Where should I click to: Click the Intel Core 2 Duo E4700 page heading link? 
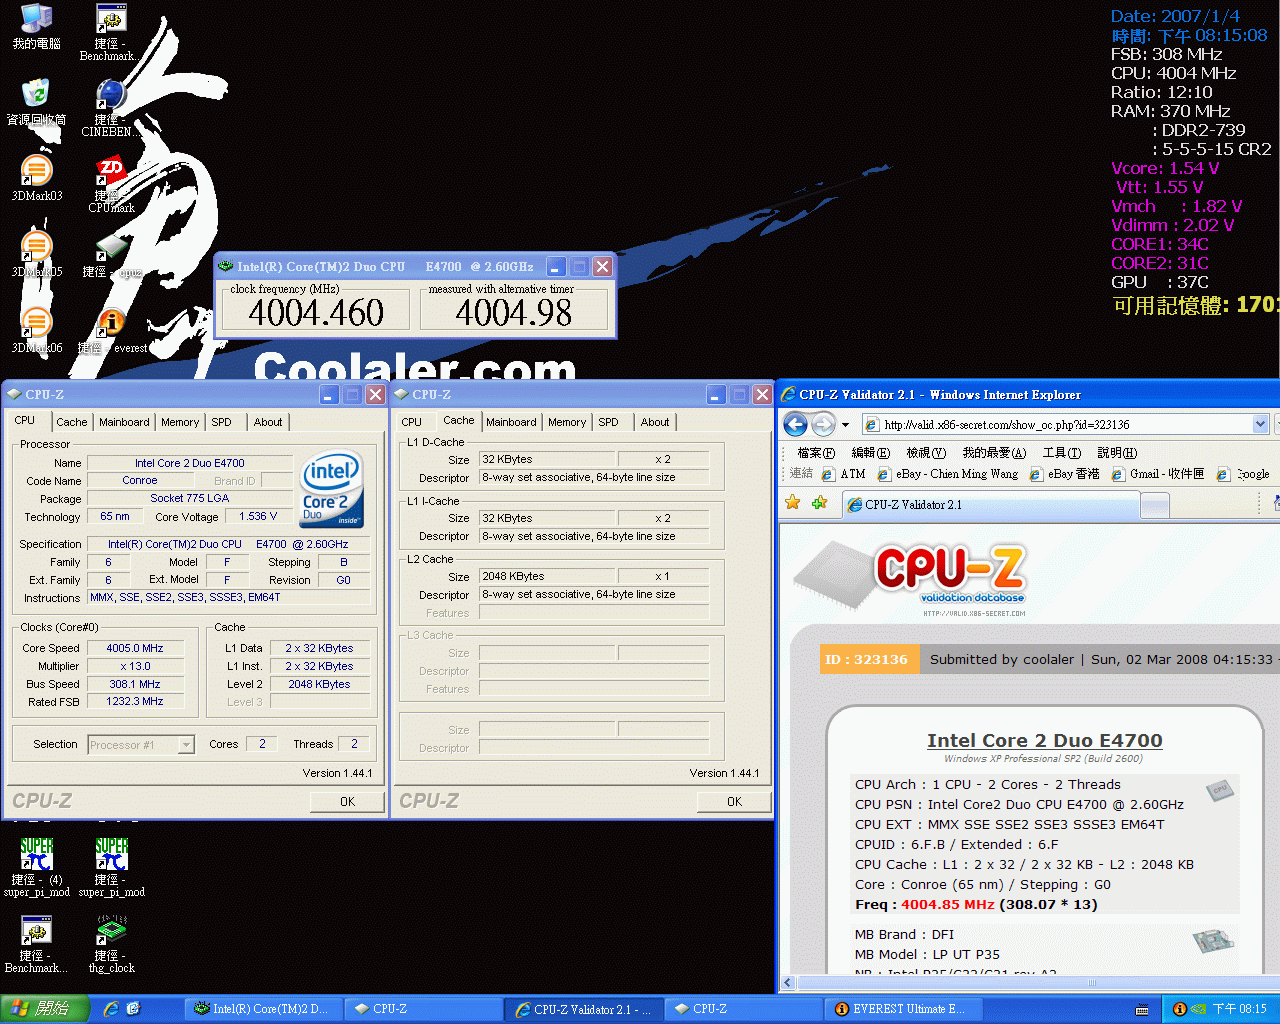click(1044, 741)
